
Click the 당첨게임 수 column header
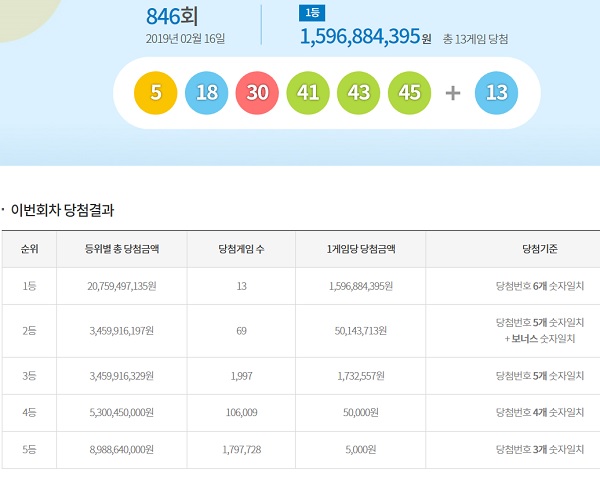point(241,249)
